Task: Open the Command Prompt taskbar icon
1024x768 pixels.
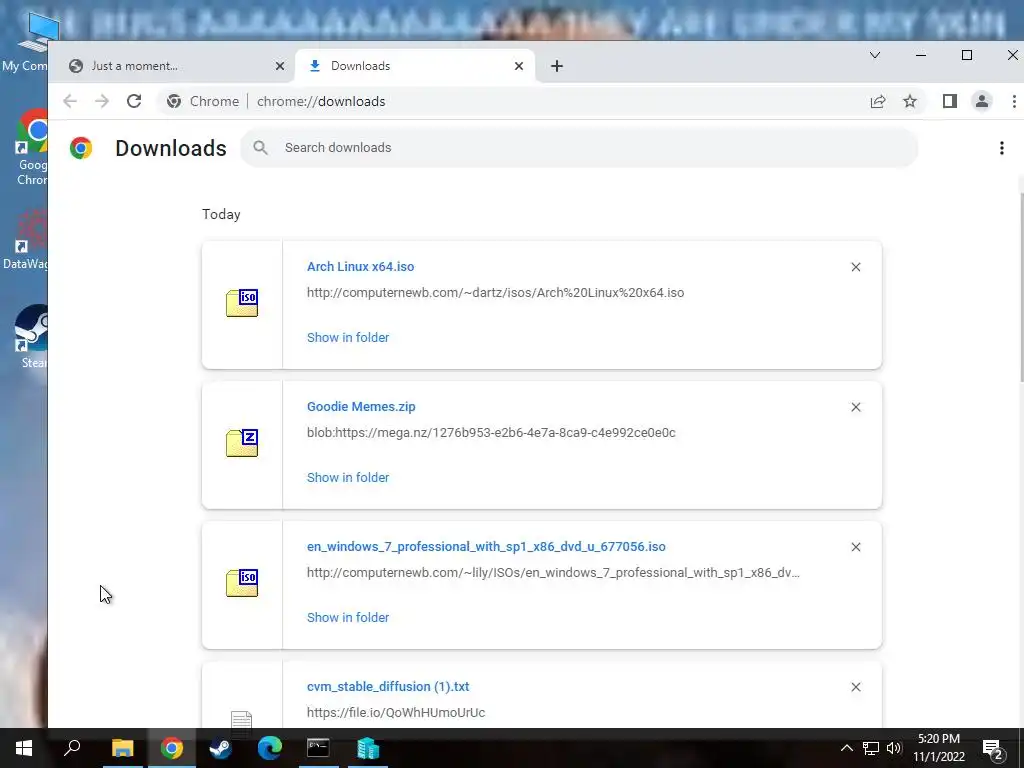Action: tap(318, 748)
